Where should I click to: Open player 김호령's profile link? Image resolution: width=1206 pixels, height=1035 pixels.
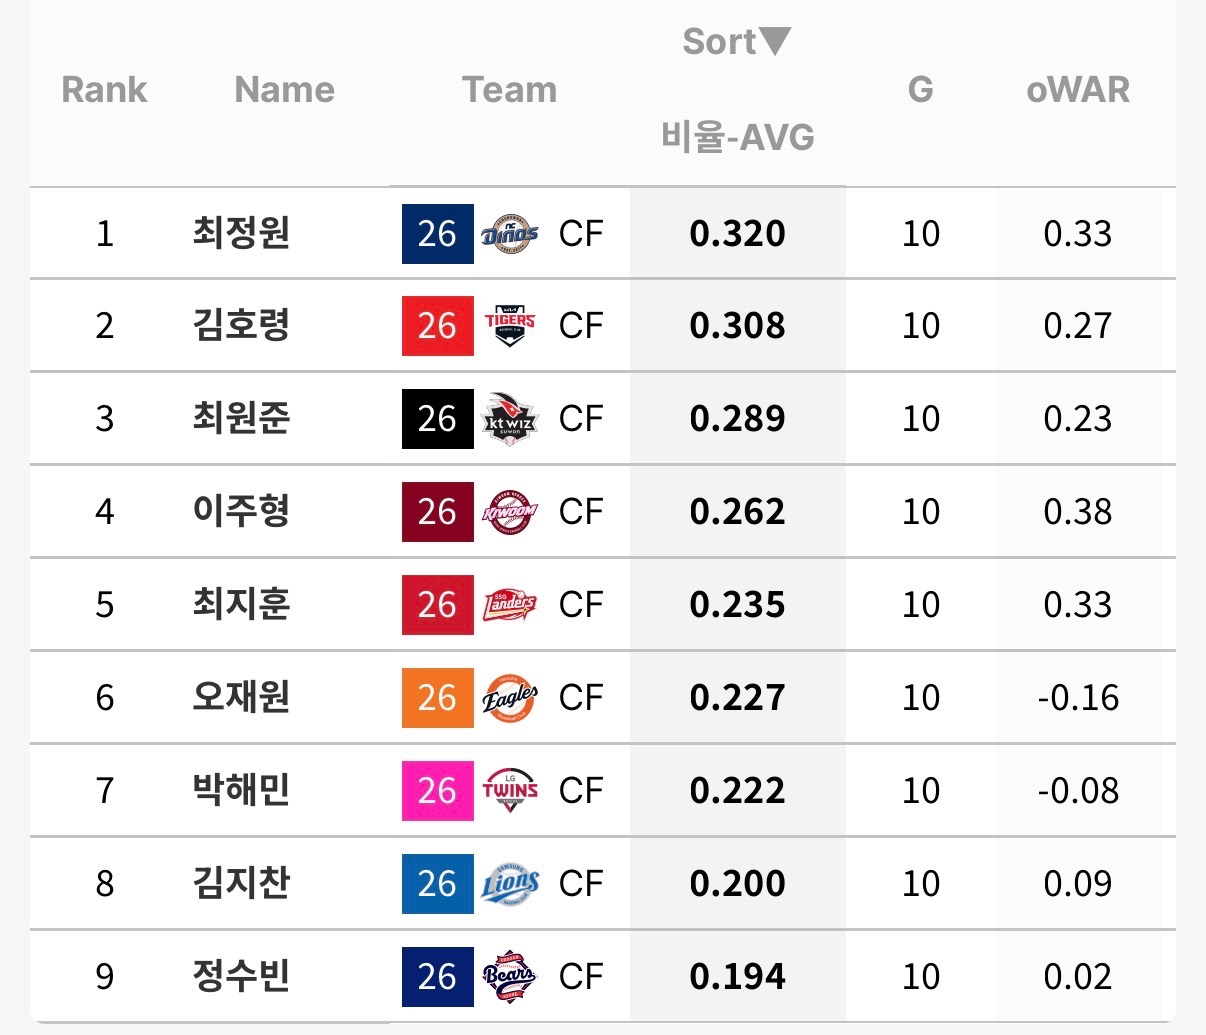(x=241, y=326)
